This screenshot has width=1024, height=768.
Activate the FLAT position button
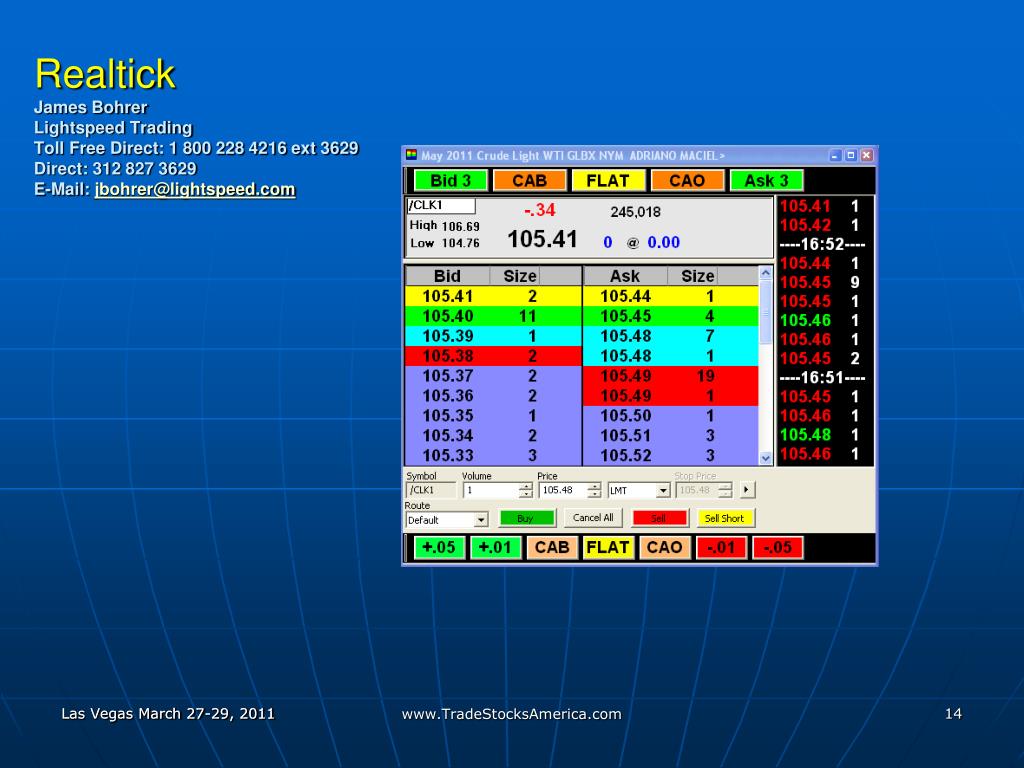608,180
